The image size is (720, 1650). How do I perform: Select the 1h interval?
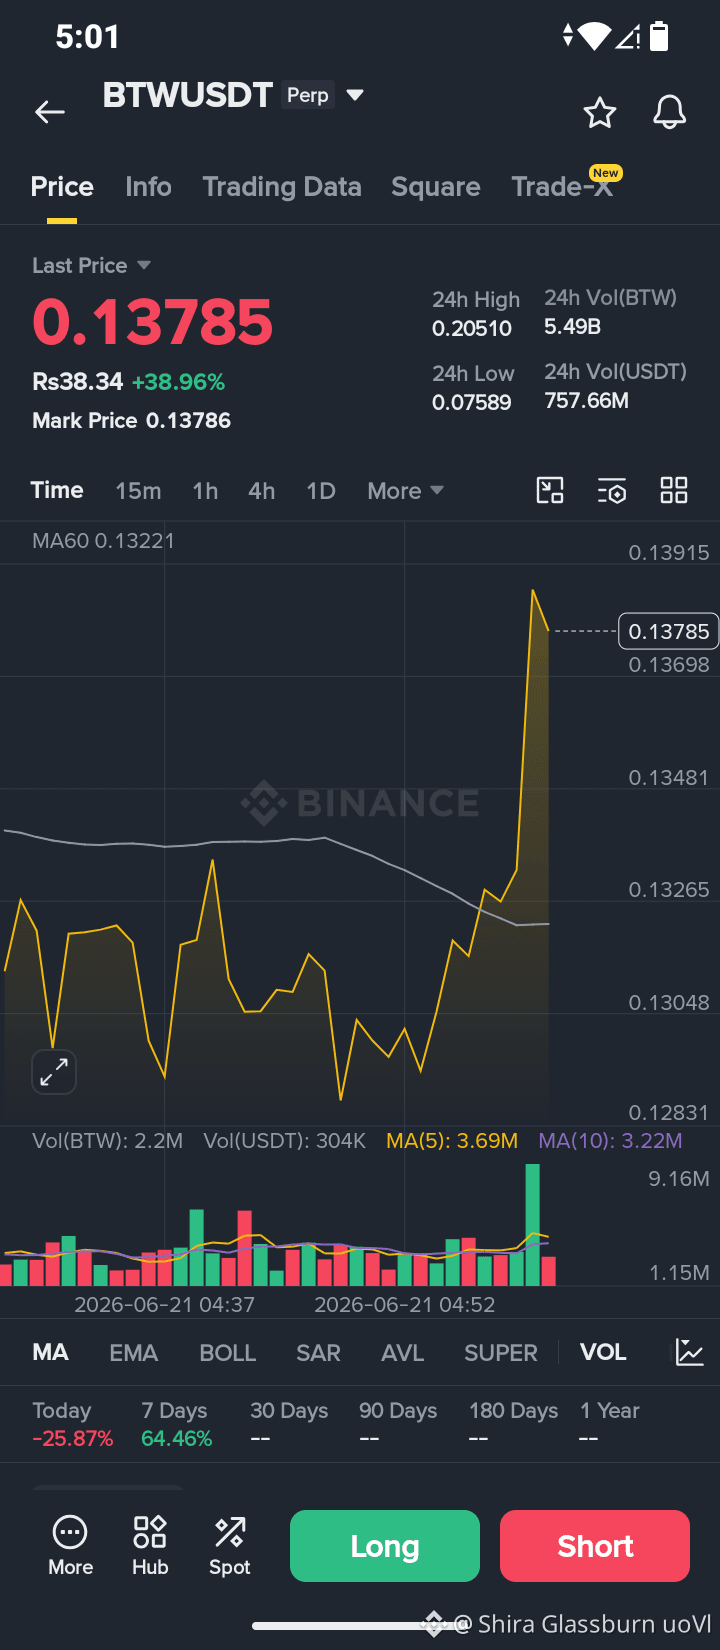coord(205,491)
